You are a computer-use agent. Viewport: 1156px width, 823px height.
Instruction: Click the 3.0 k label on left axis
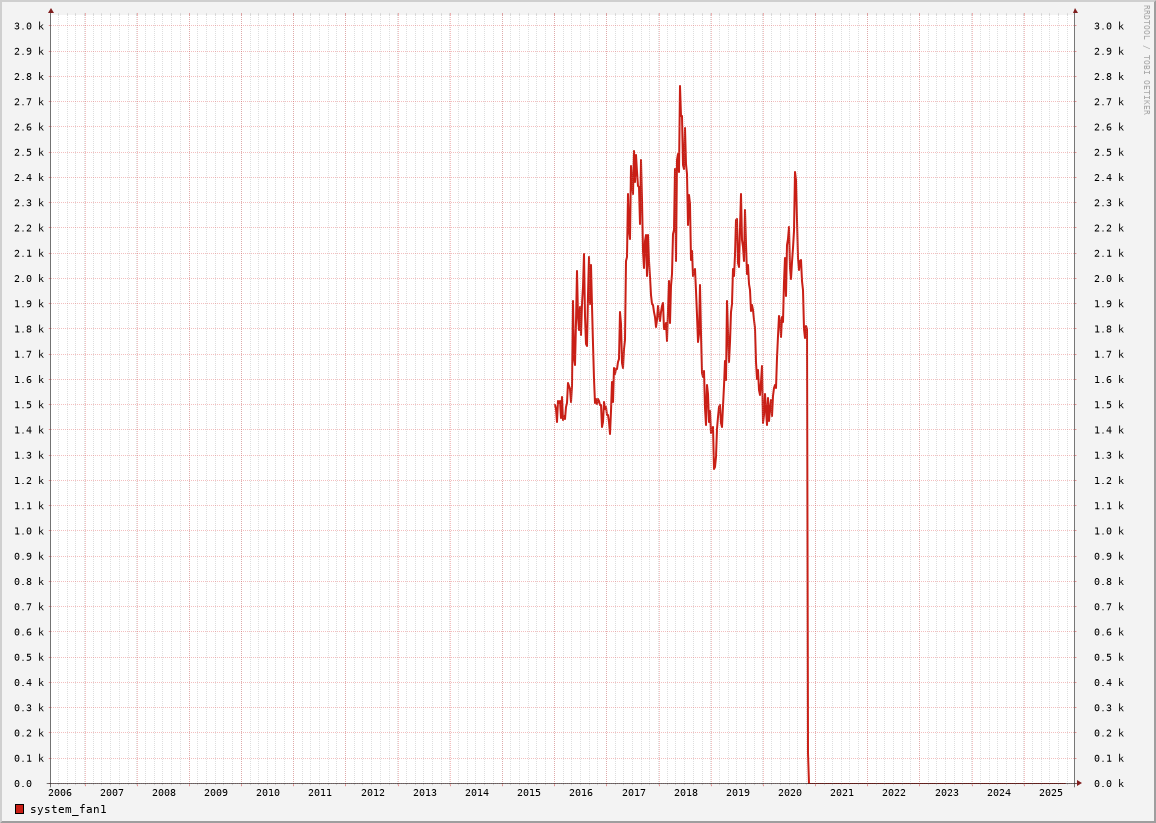pos(29,26)
